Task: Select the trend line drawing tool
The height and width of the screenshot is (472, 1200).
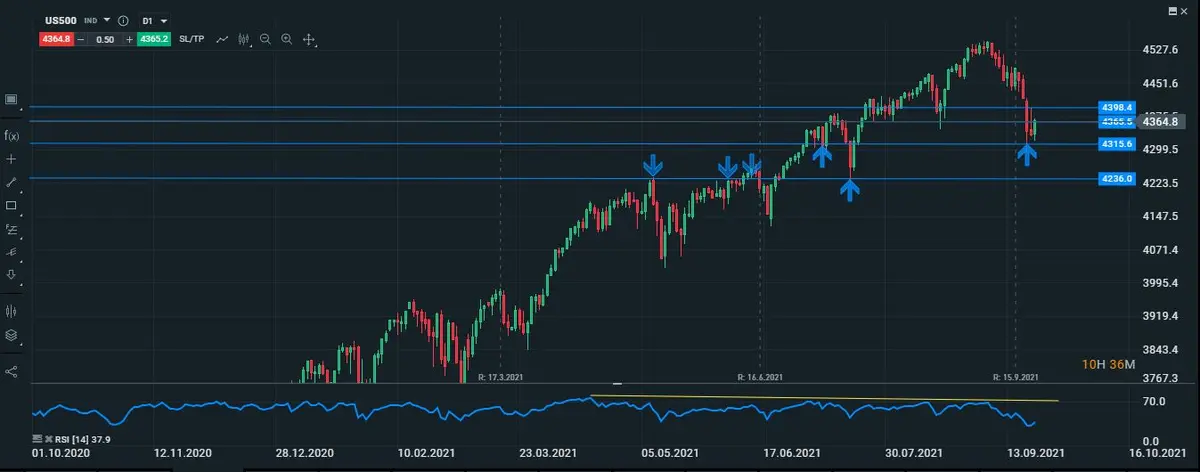Action: [x=12, y=182]
